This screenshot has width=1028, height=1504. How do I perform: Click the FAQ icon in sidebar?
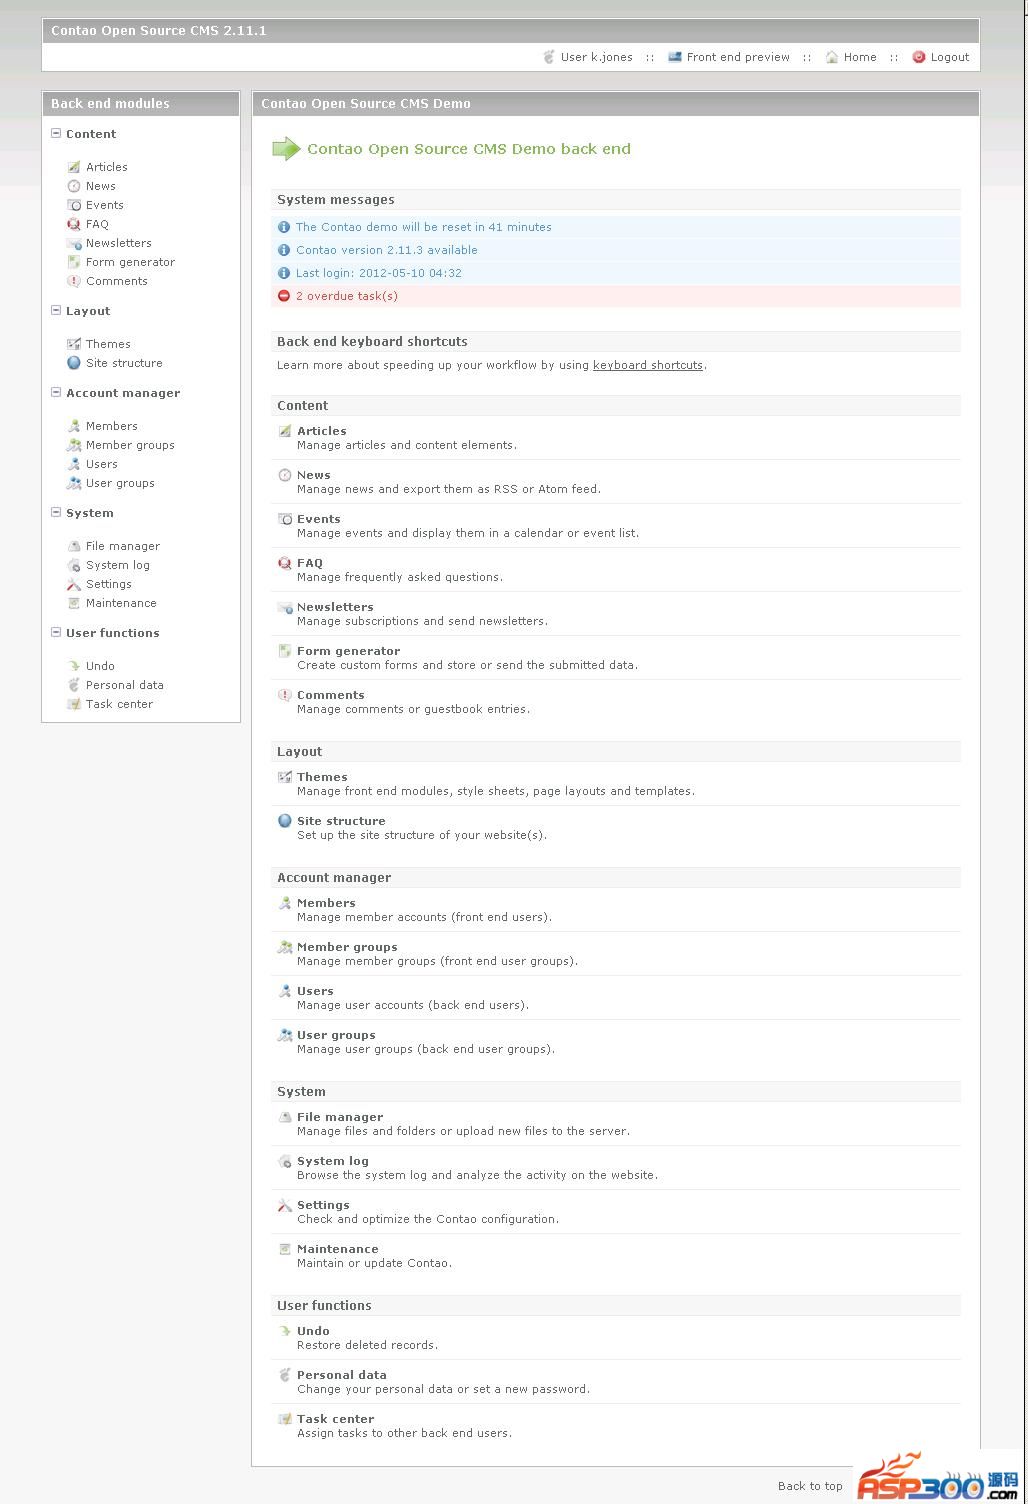pyautogui.click(x=73, y=224)
